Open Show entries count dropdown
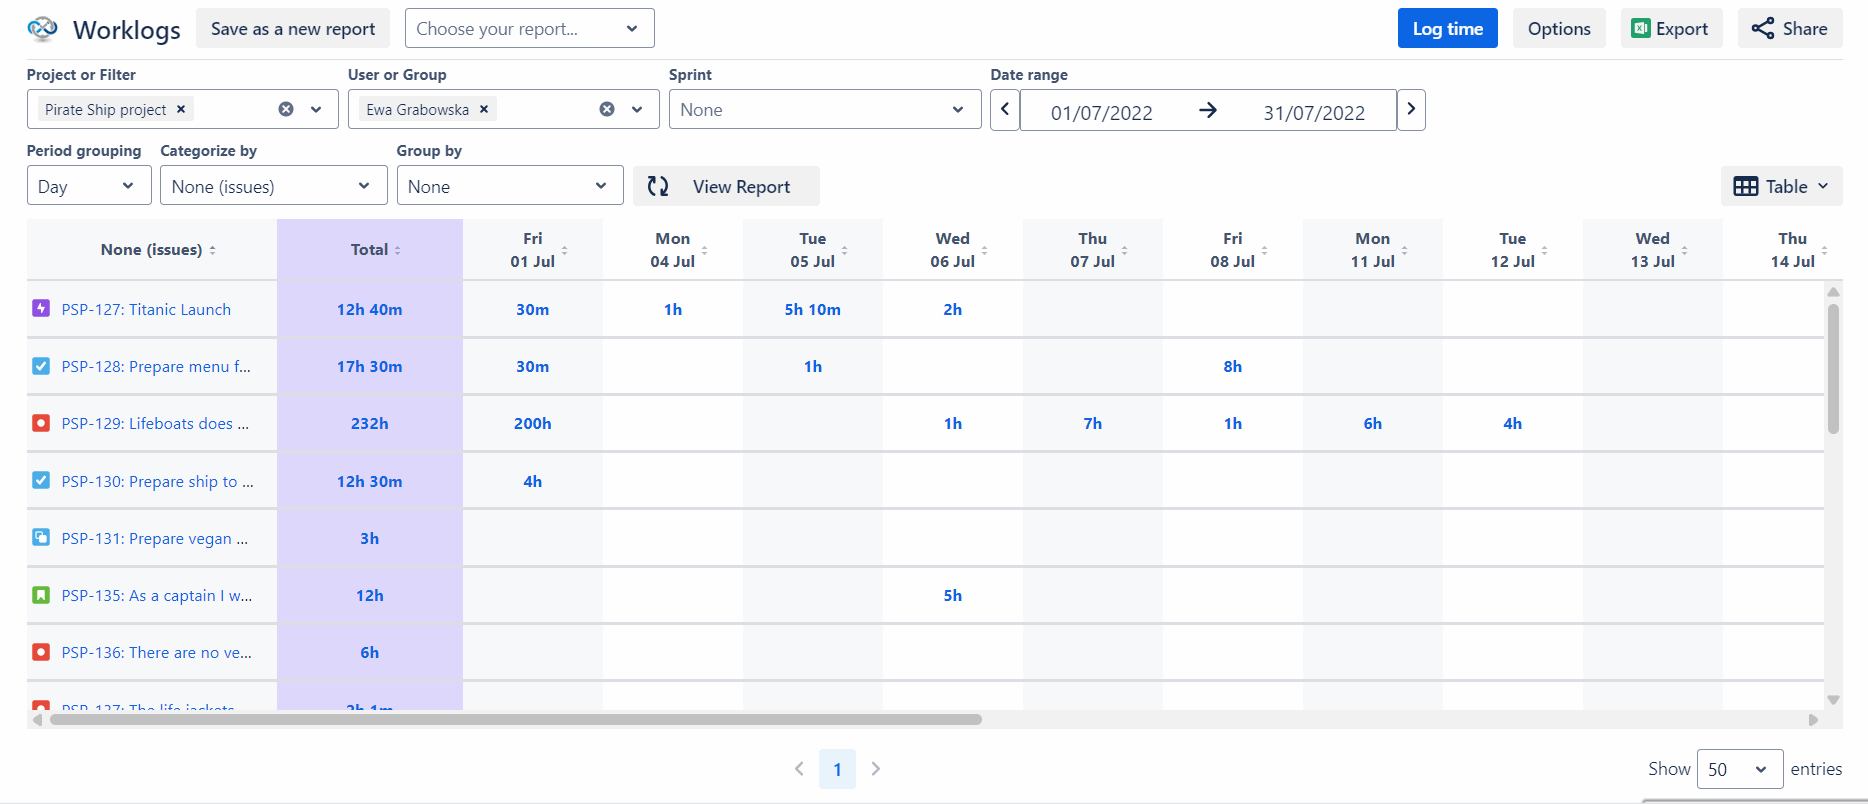Screen dimensions: 1868x804 click(x=1740, y=769)
